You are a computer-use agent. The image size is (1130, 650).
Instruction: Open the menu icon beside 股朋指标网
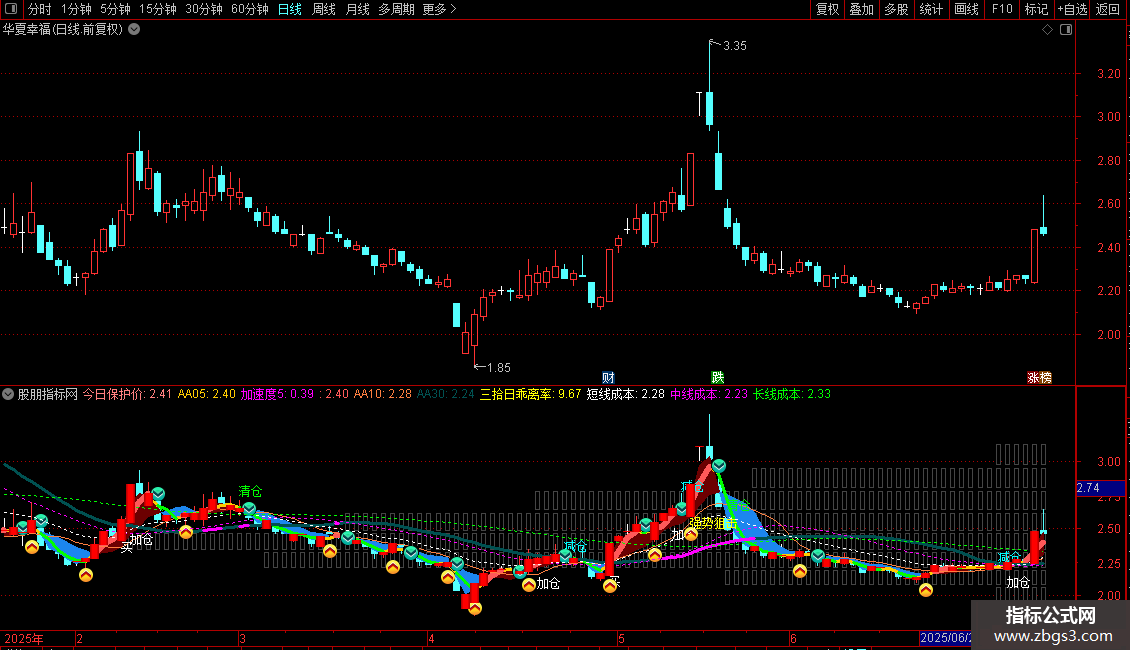pos(8,394)
